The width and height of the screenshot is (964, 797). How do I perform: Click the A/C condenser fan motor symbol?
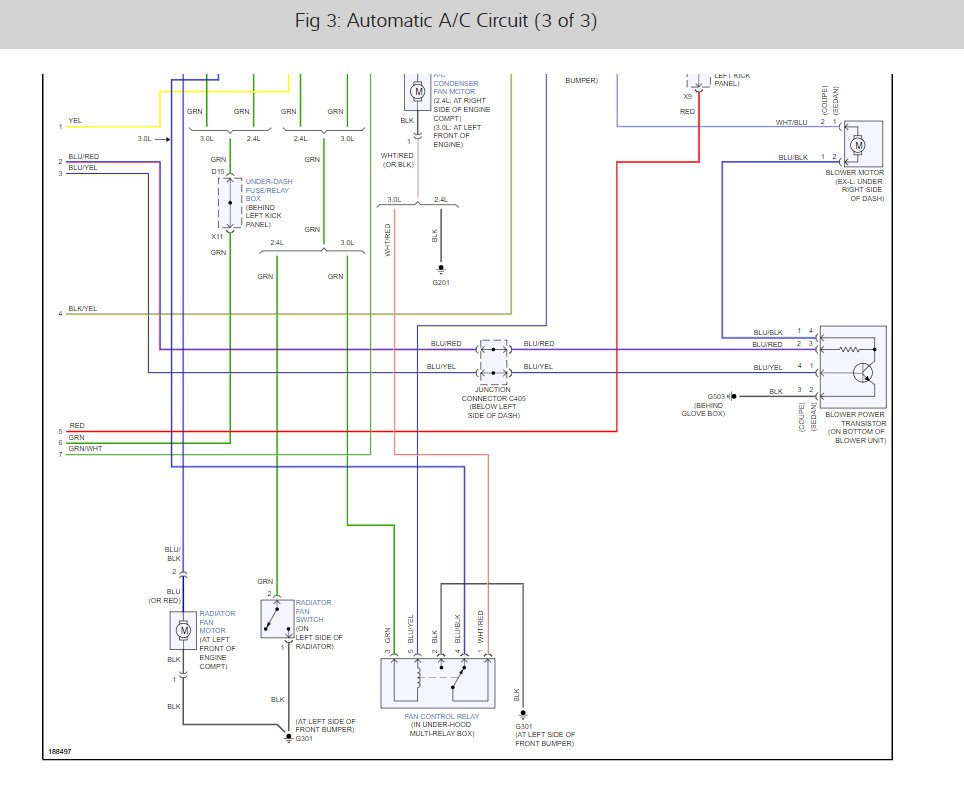[x=418, y=92]
